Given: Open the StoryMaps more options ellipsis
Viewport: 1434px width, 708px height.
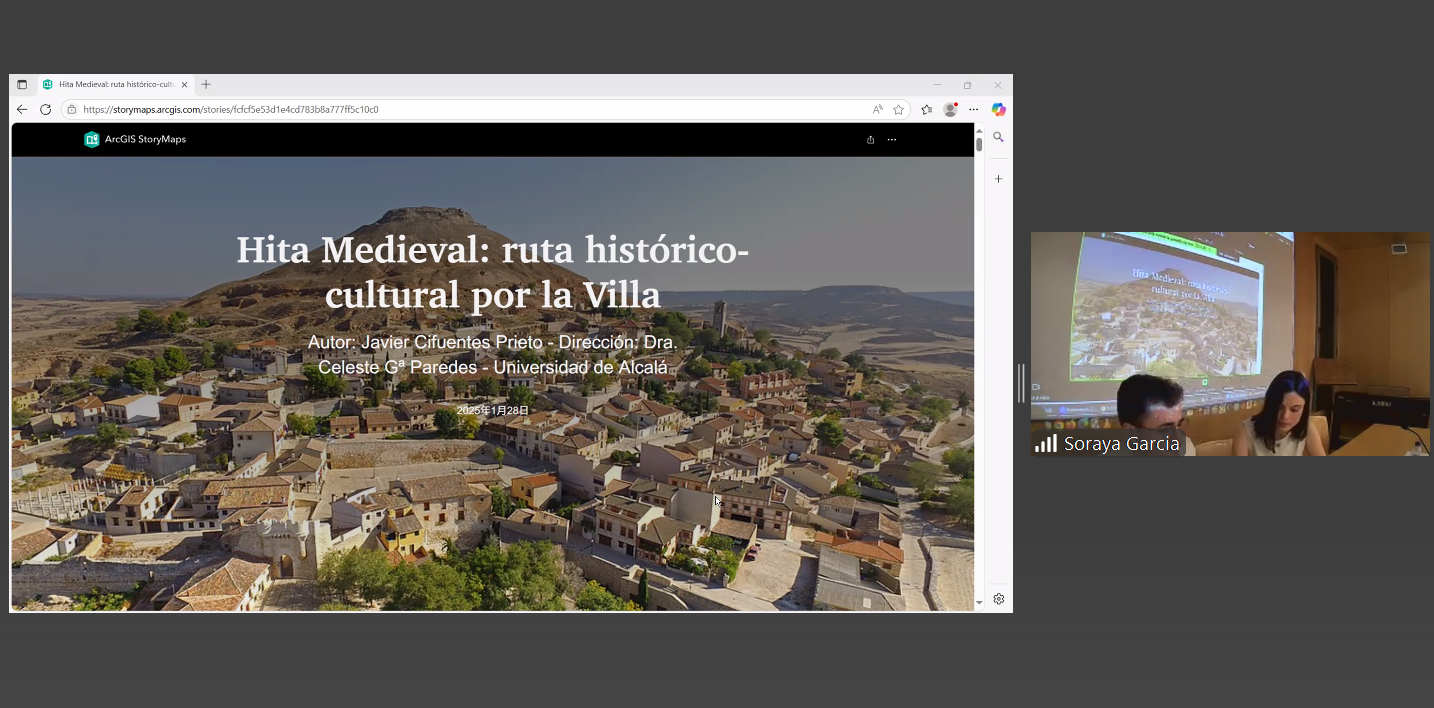Looking at the screenshot, I should click(892, 140).
